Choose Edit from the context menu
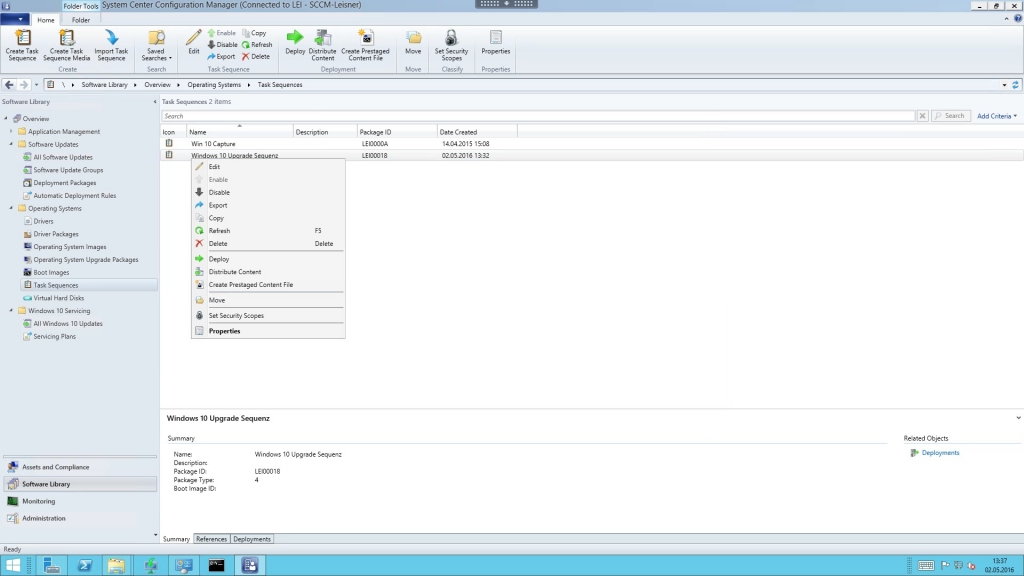 (x=268, y=167)
